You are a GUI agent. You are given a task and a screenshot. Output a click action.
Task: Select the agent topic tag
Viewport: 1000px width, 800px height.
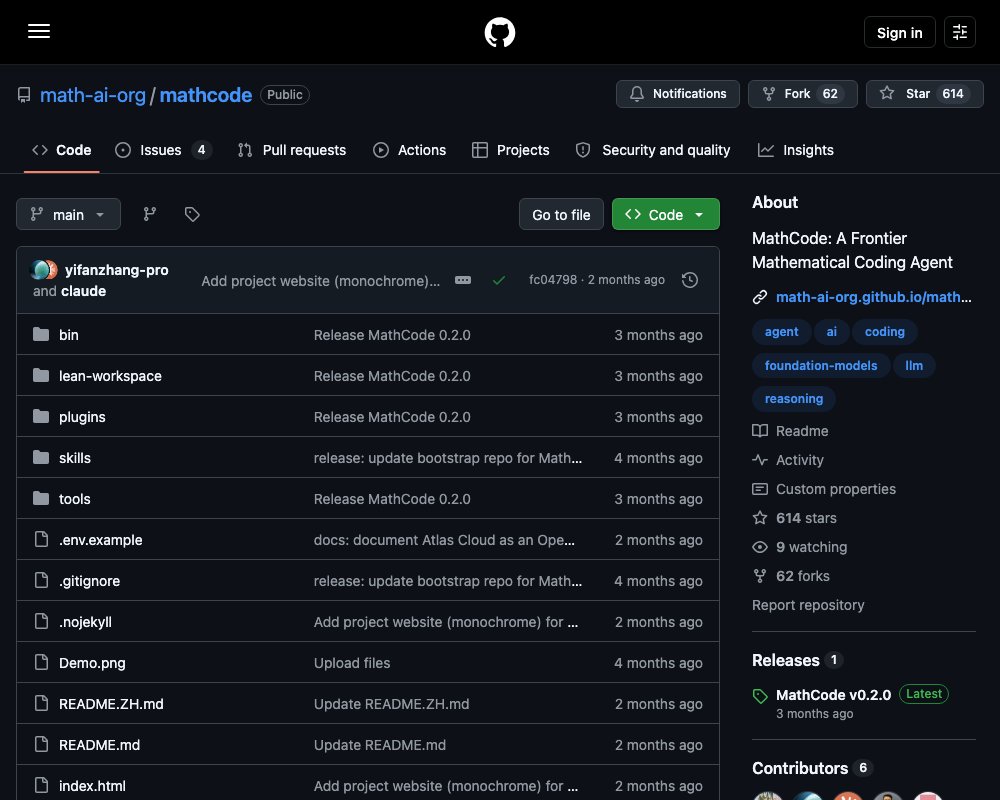pos(781,332)
